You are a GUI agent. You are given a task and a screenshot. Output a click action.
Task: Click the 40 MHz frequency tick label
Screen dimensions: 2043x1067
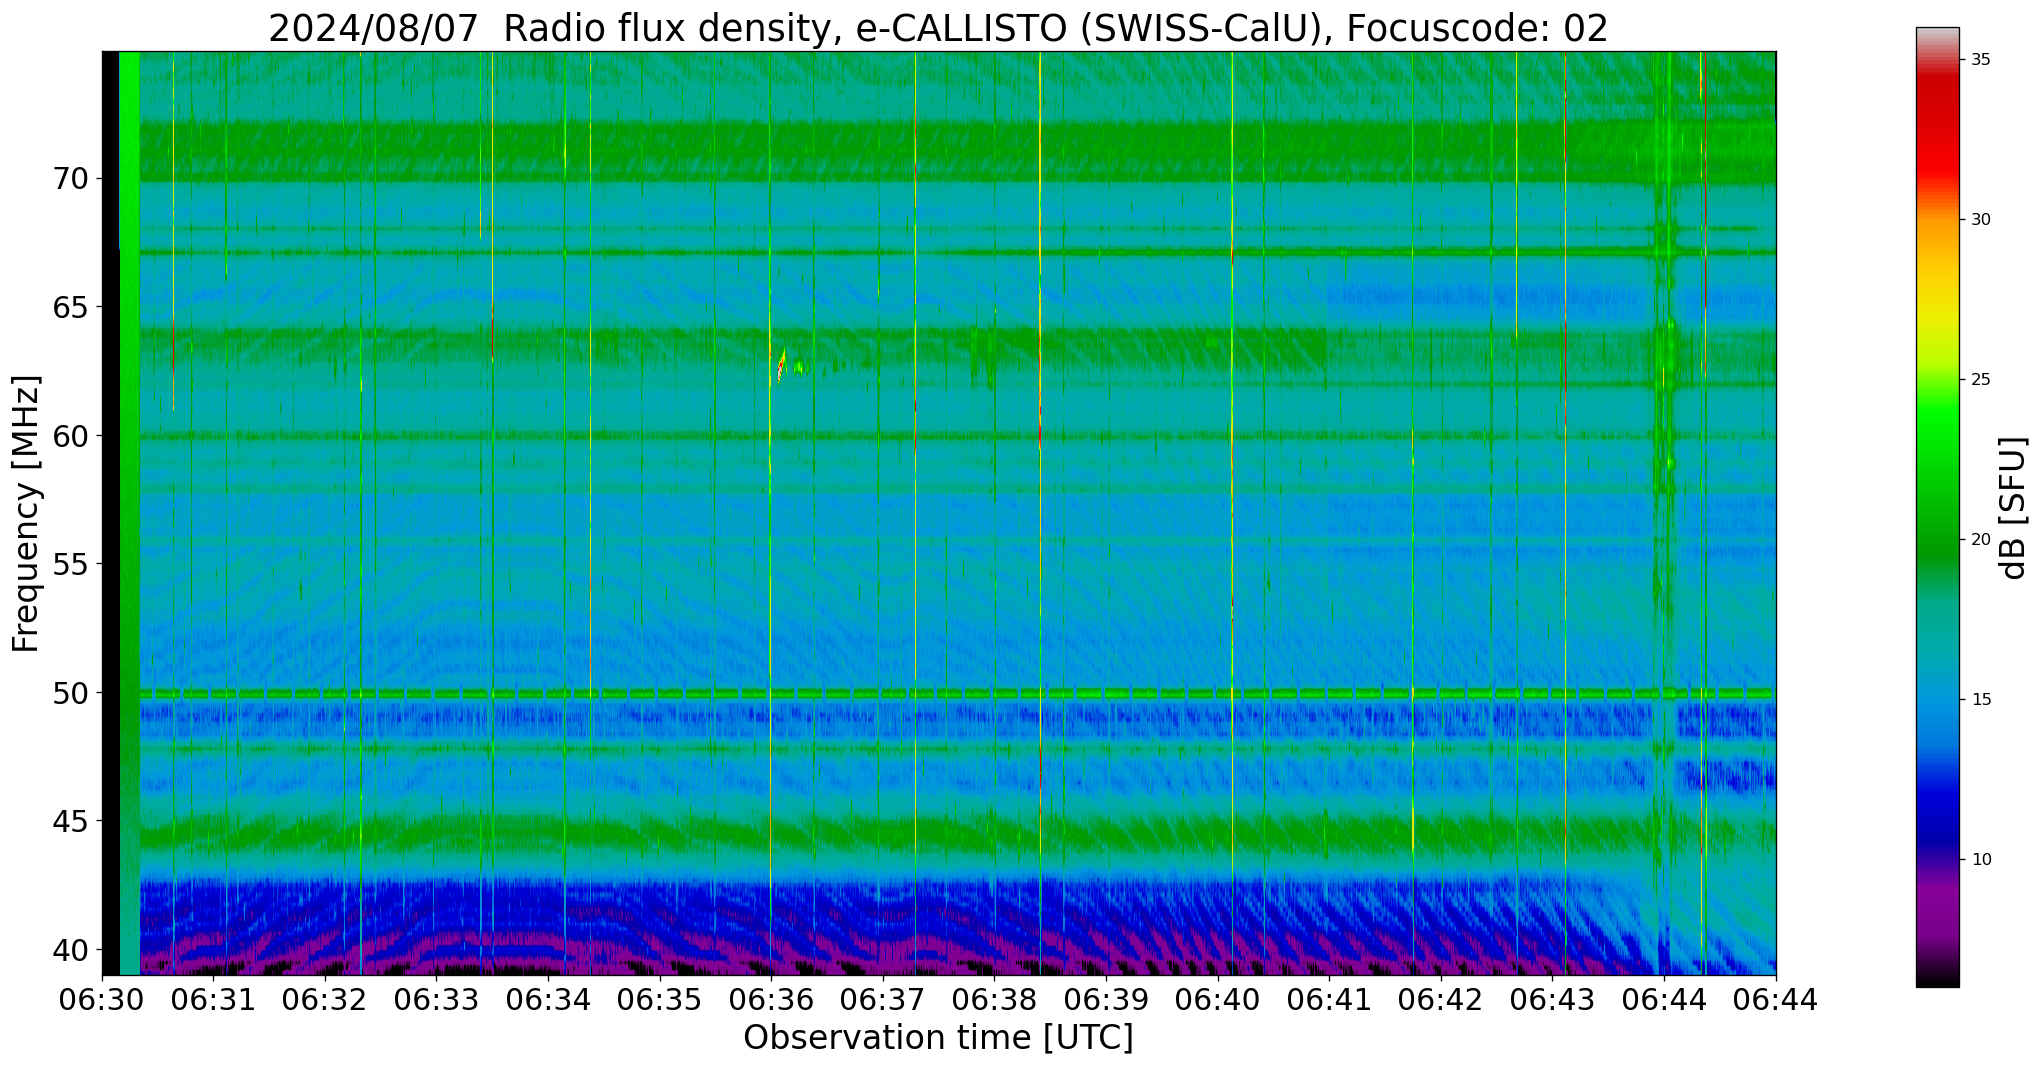click(x=70, y=949)
